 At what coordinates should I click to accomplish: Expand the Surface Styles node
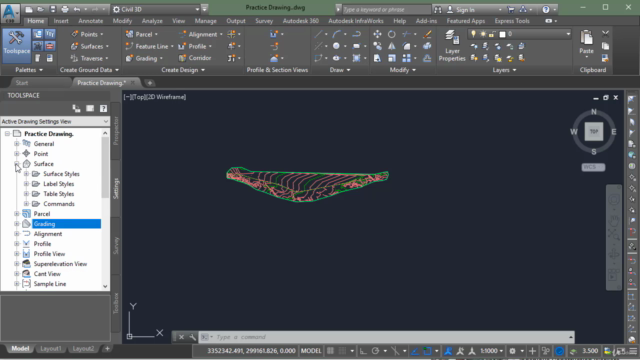(26, 174)
